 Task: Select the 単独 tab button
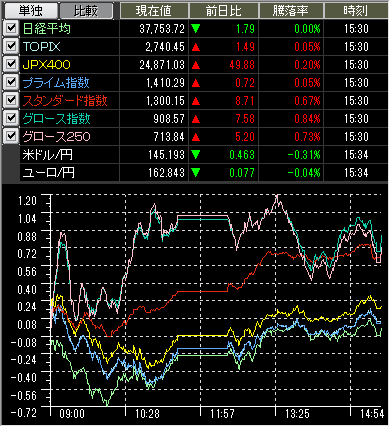[31, 10]
